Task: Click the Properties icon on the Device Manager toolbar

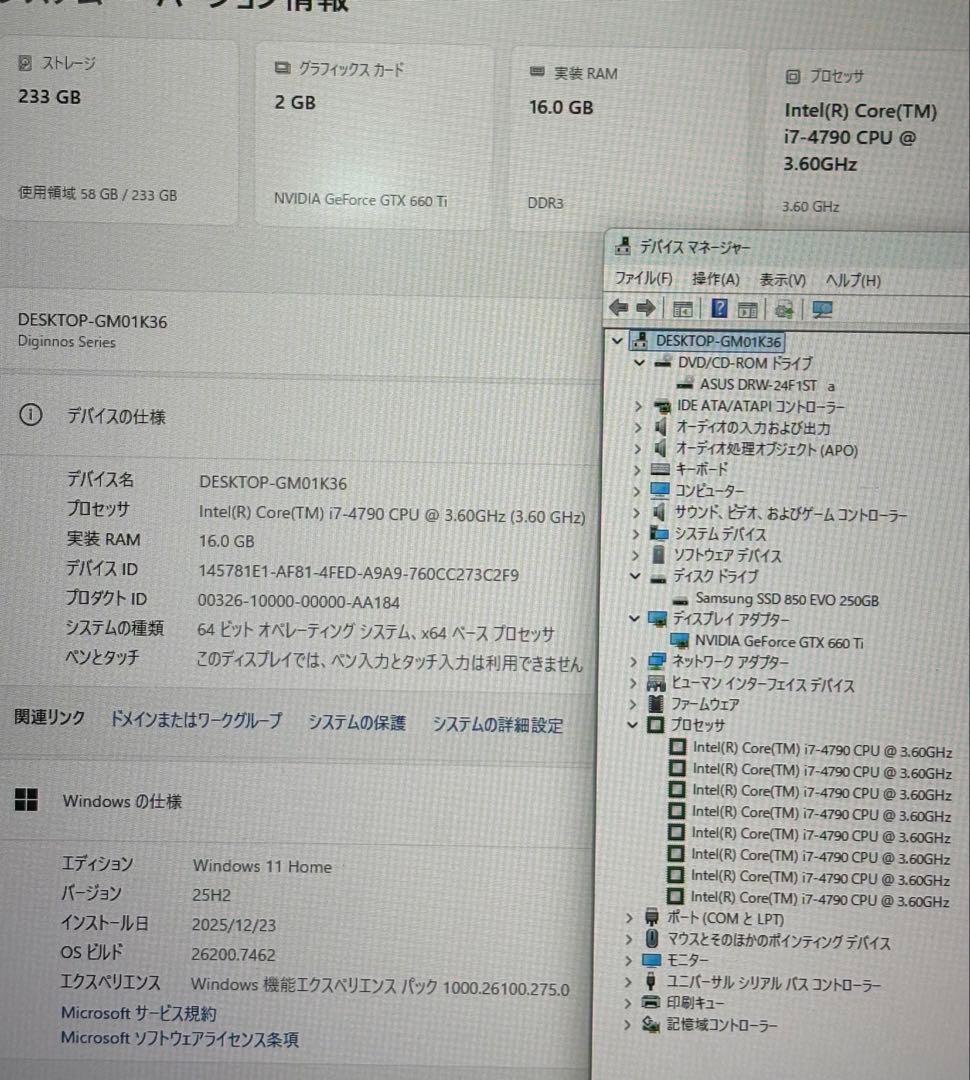Action: (748, 309)
